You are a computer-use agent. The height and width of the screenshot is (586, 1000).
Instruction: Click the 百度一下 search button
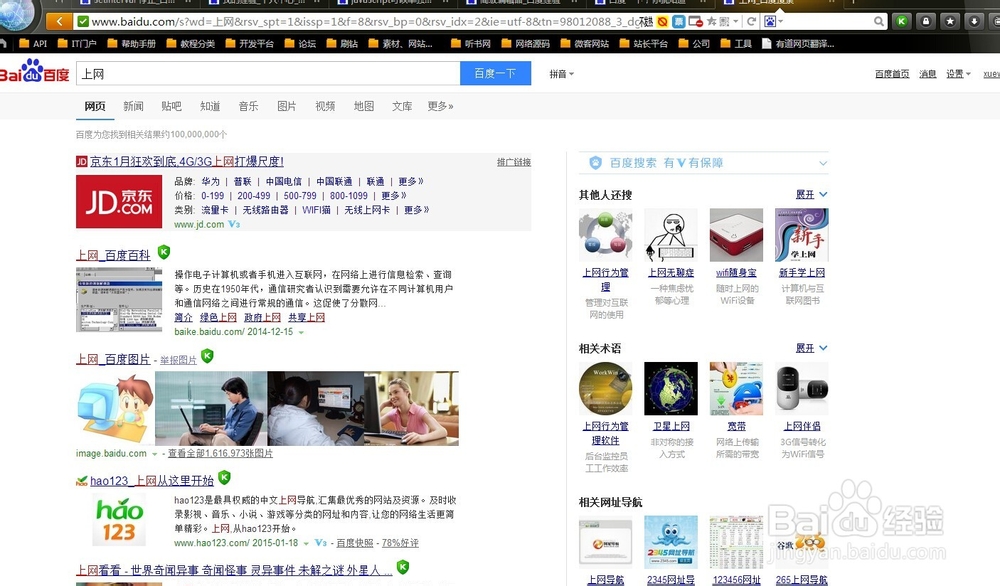point(496,73)
